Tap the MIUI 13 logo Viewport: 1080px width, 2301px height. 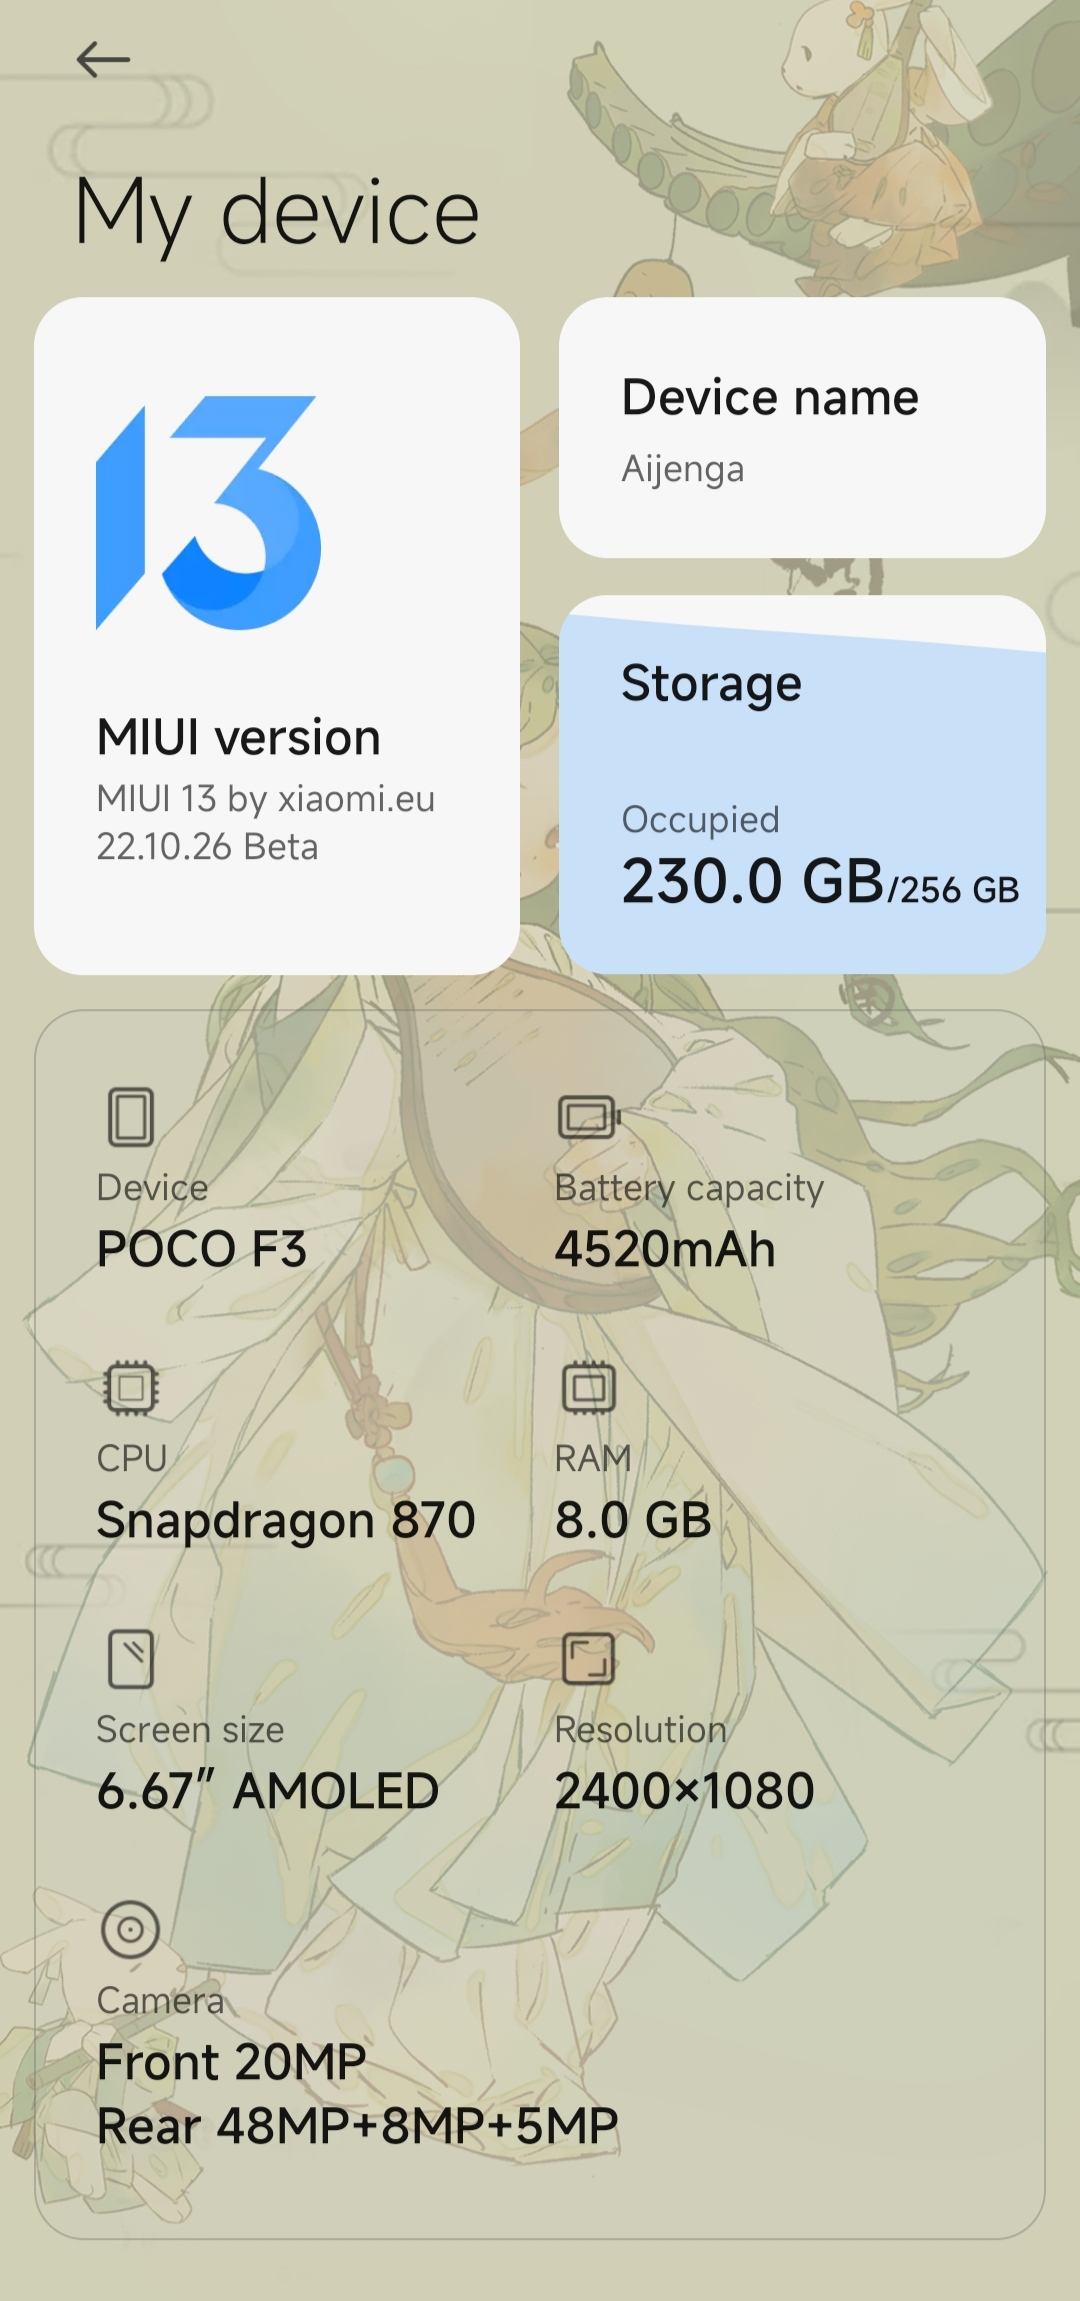[x=208, y=513]
